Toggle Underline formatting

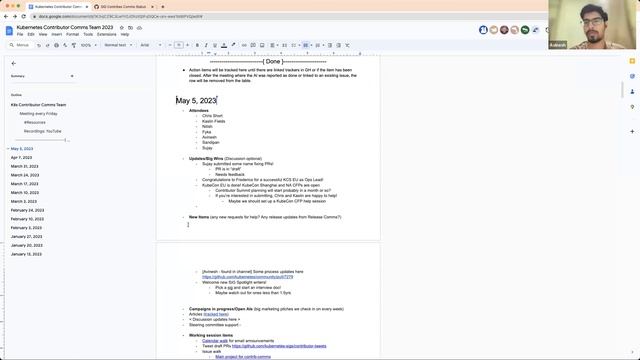pyautogui.click(x=215, y=45)
